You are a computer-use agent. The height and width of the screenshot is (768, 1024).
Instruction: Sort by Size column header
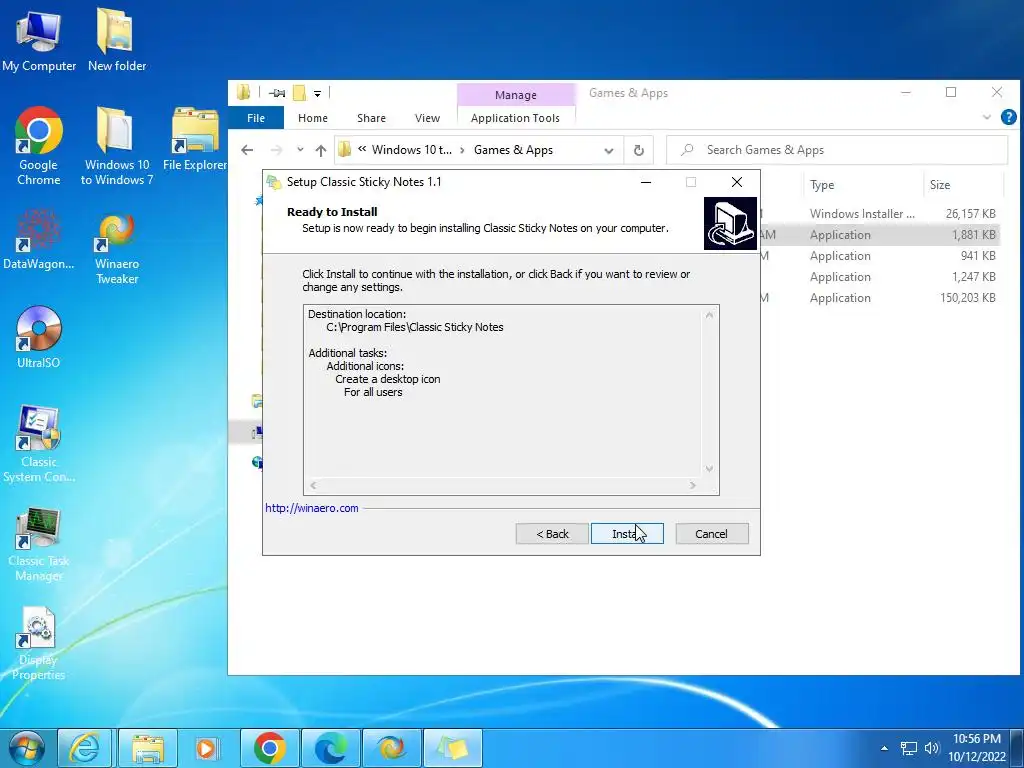[940, 185]
